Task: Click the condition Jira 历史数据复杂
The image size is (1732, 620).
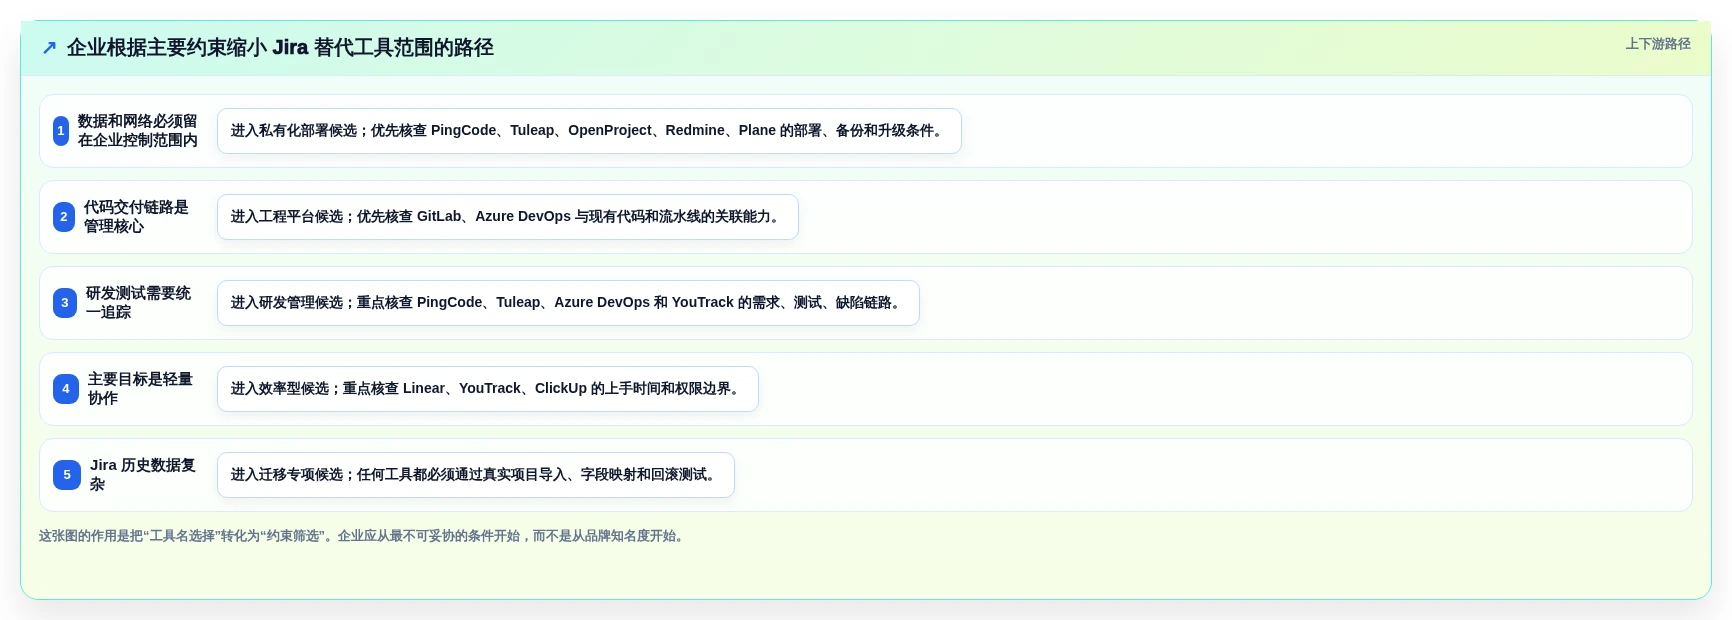Action: click(x=143, y=475)
